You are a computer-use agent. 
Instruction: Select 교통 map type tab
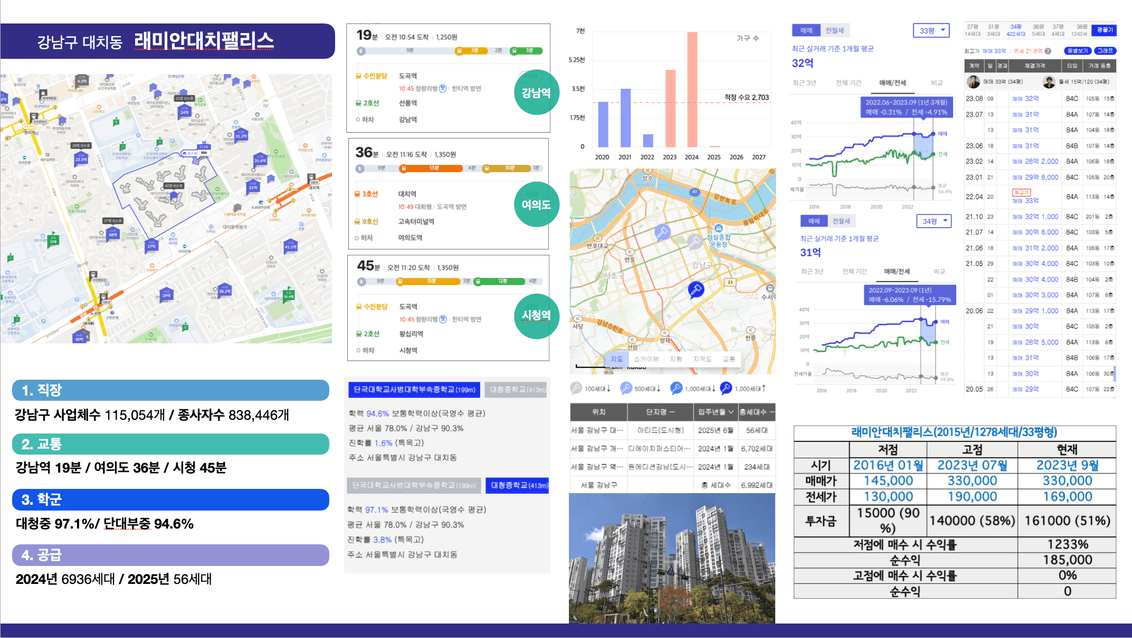(x=729, y=359)
